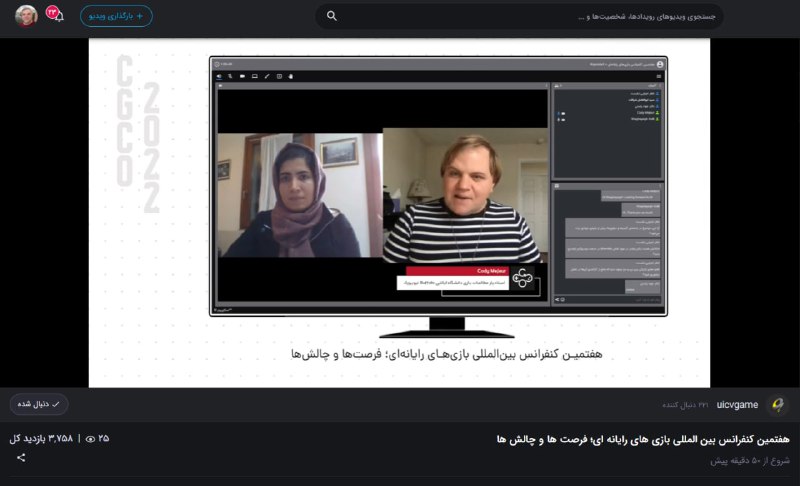Click the pencil icon in the meeting toolbar
The height and width of the screenshot is (486, 800).
[267, 76]
